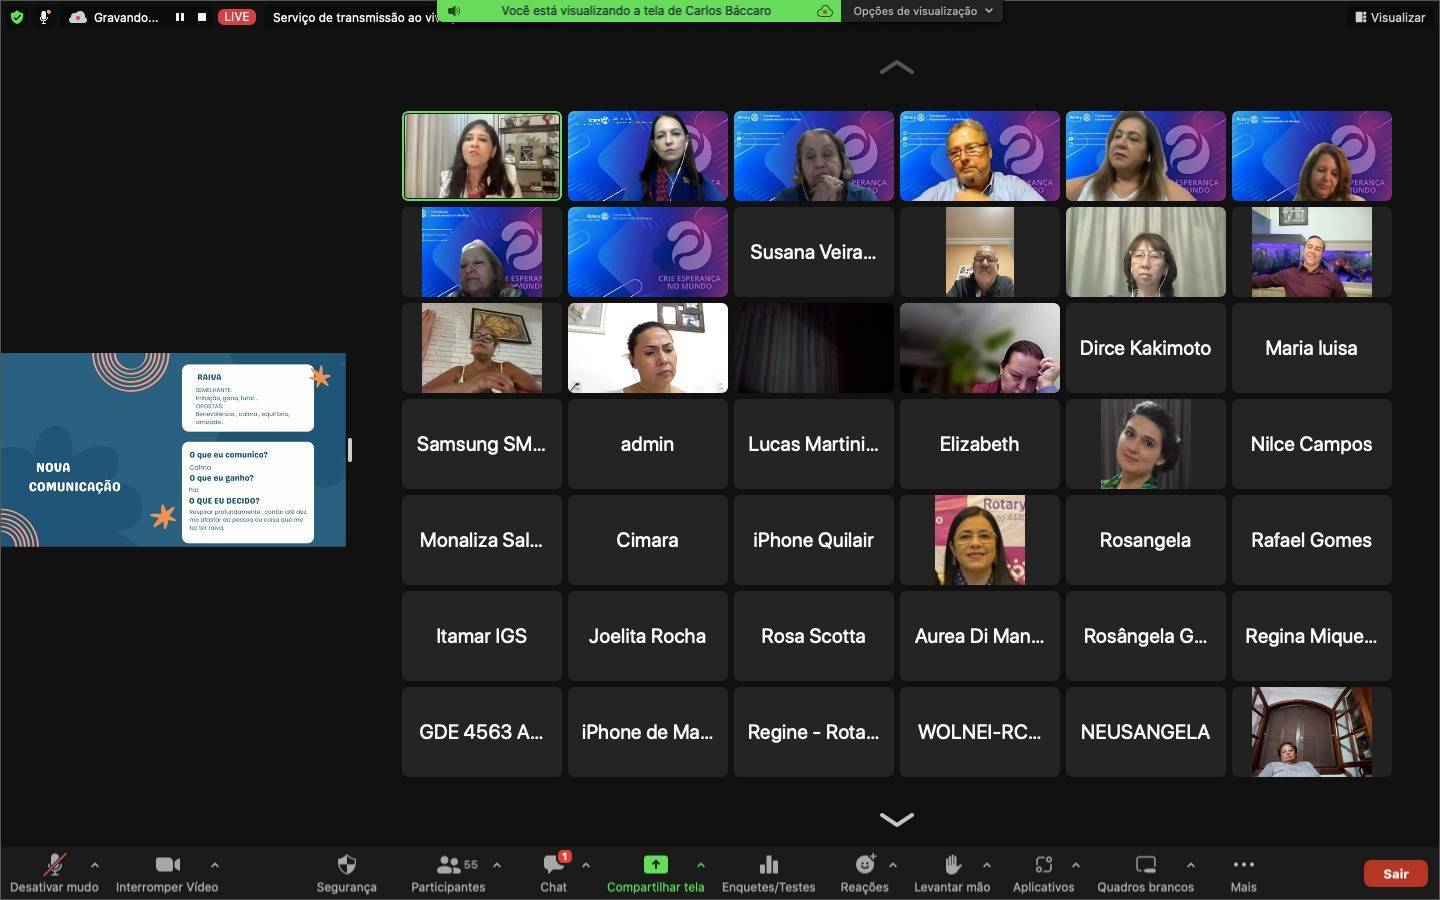Toggle Levantar mão raise hand
Viewport: 1440px width, 900px height.
952,866
